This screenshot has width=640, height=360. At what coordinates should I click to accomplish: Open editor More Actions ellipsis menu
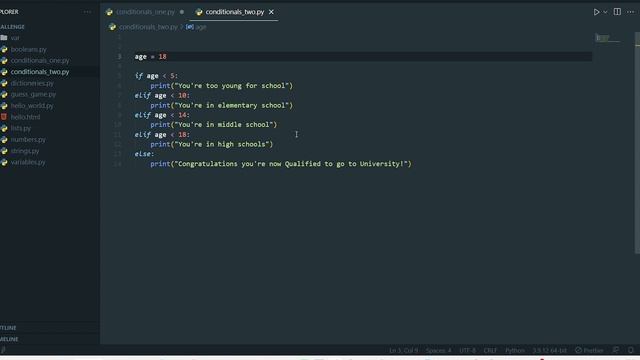coord(631,12)
